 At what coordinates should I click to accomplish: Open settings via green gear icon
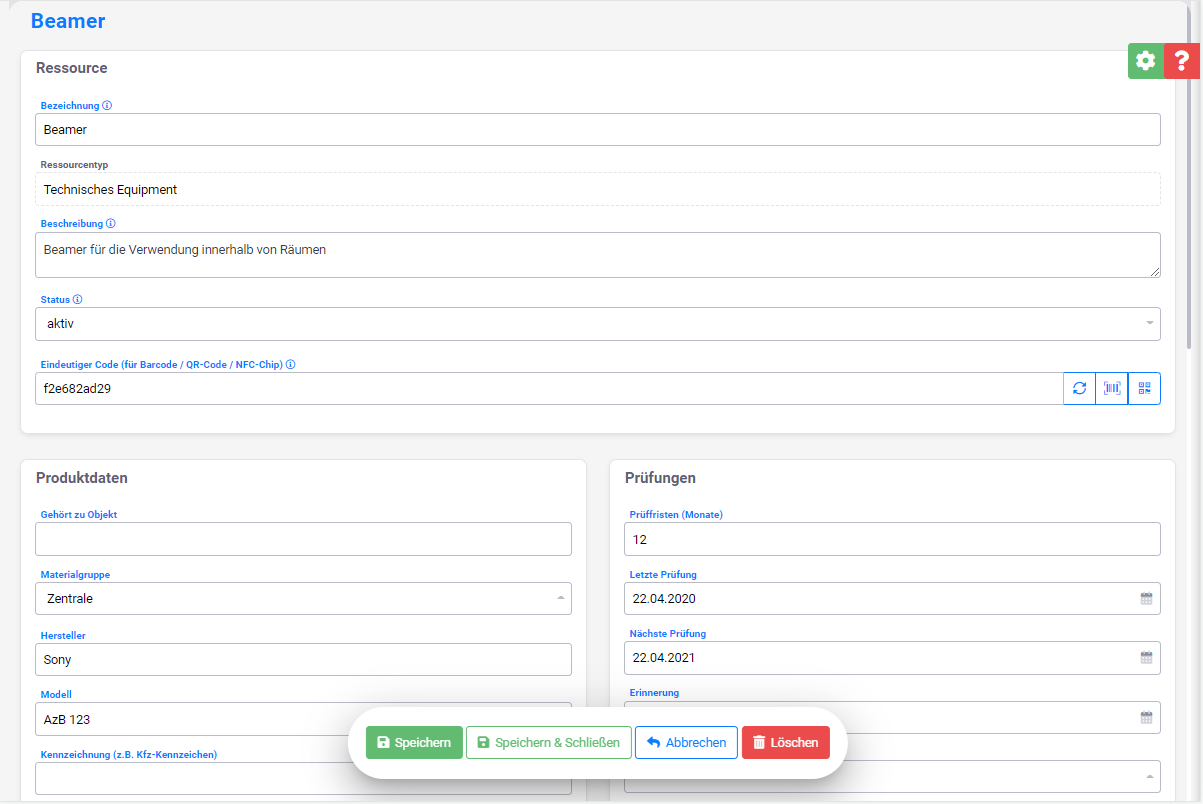click(1146, 61)
